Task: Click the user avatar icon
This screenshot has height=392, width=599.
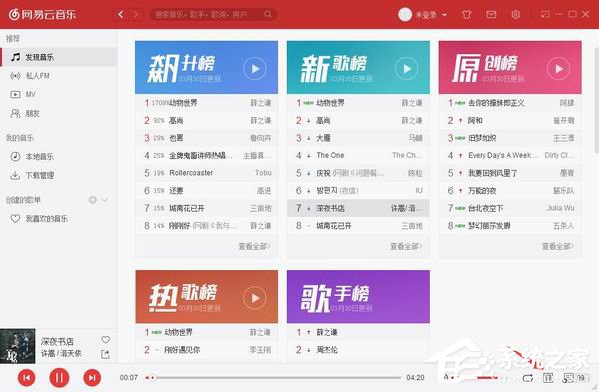Action: coord(405,15)
